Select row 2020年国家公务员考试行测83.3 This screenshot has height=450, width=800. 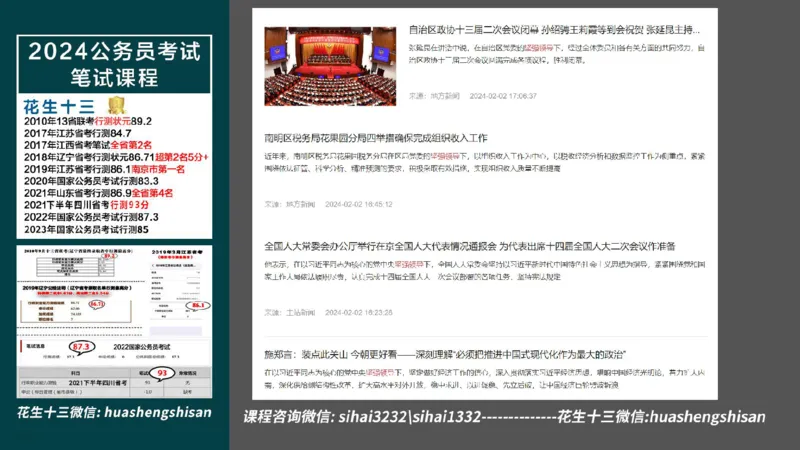point(91,181)
